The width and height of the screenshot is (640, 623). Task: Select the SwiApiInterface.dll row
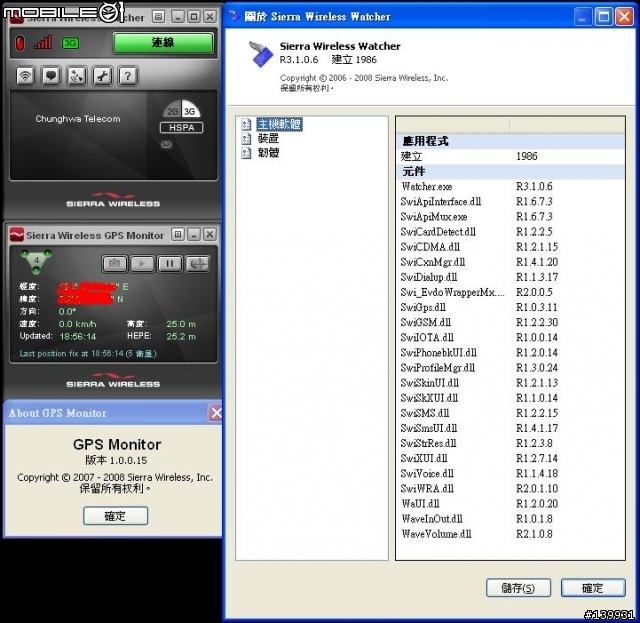[x=510, y=202]
